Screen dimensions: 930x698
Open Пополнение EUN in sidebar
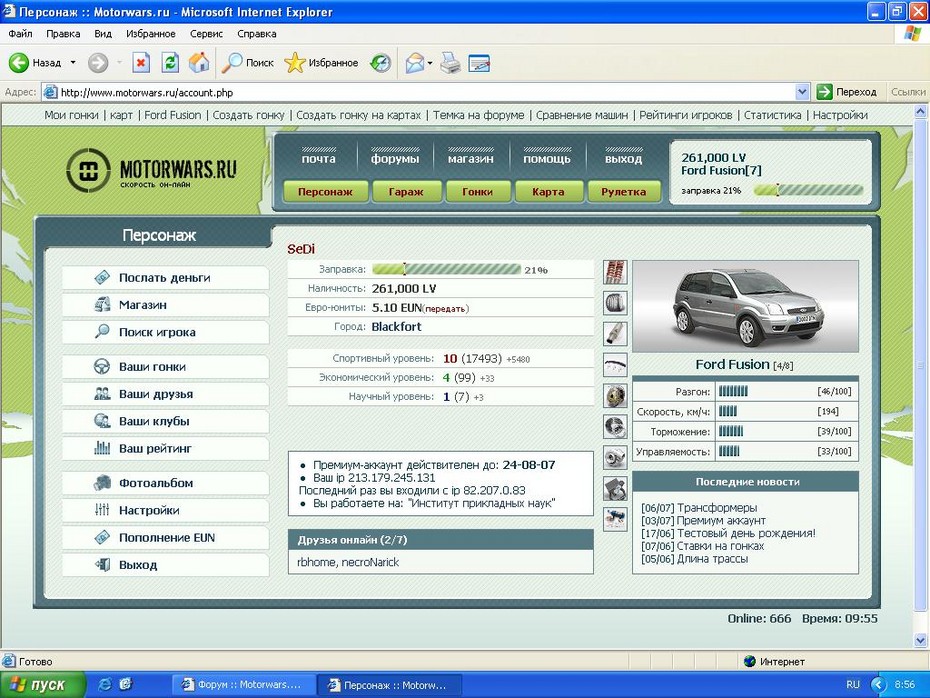point(165,537)
